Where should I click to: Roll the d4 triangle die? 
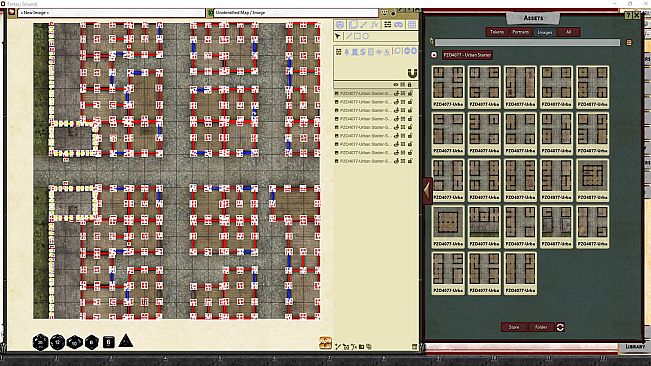pos(125,341)
